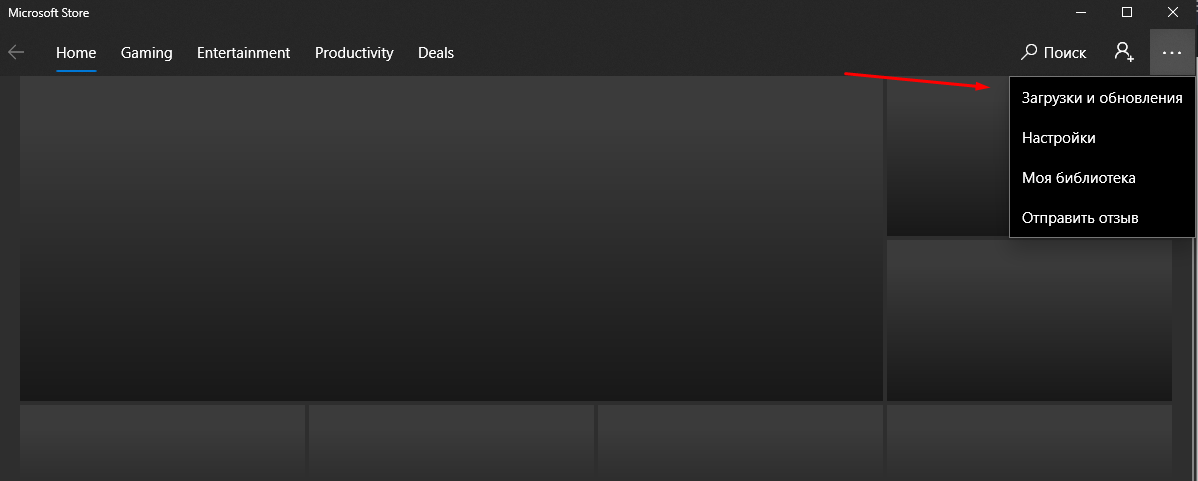Select the second tile in the bottom row
1198x481 pixels.
[451, 442]
